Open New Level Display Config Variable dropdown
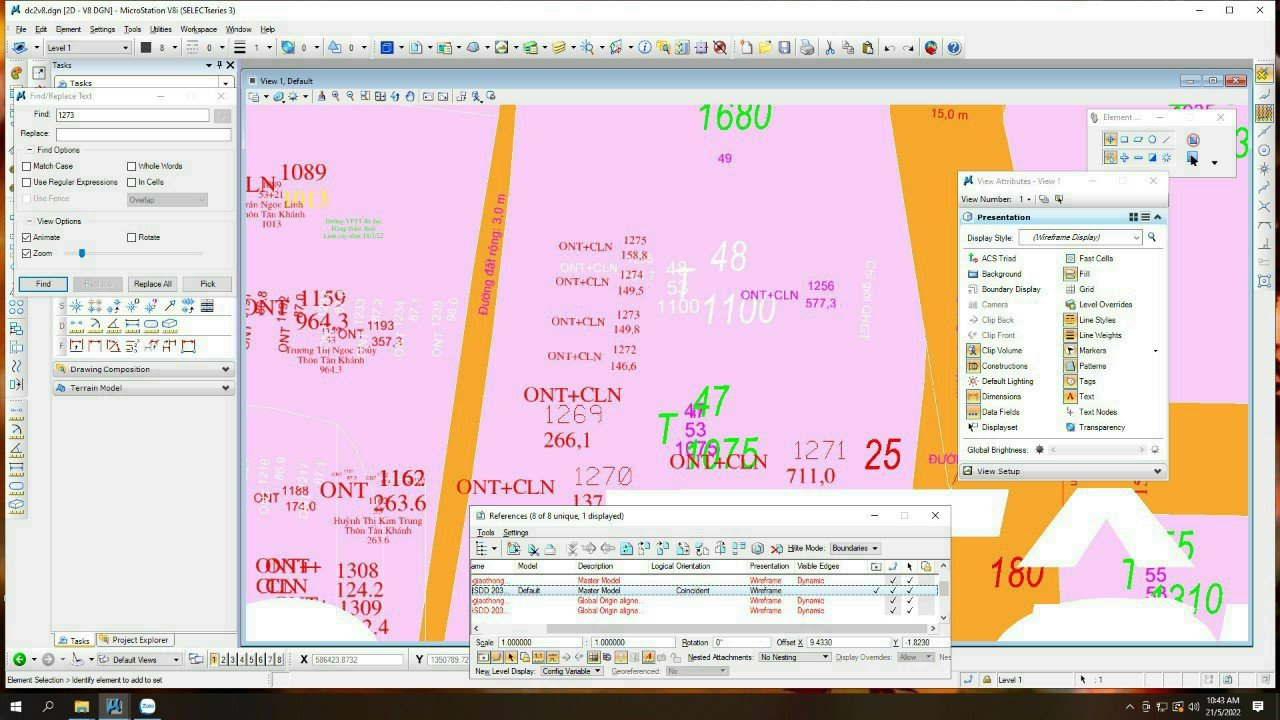The height and width of the screenshot is (720, 1280). tap(572, 671)
